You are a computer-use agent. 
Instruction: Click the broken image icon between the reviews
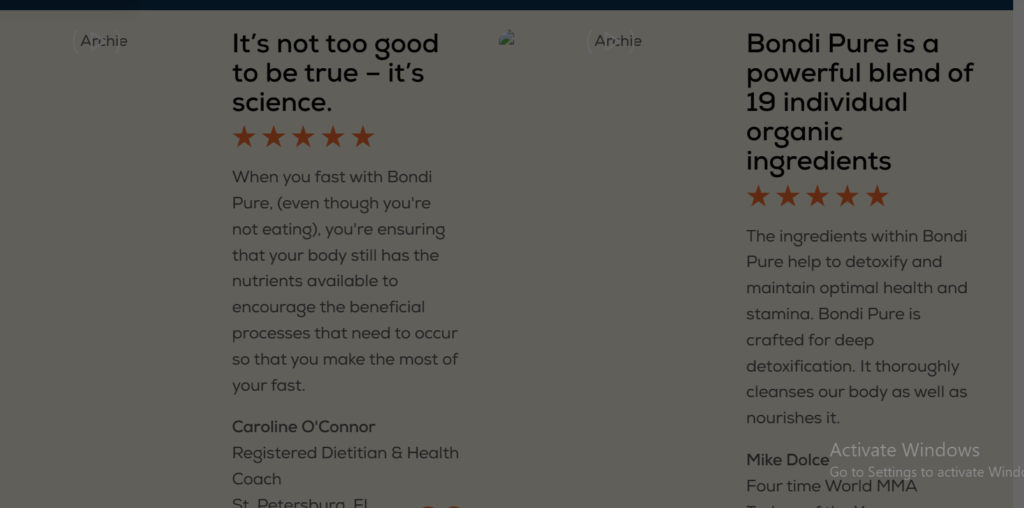click(x=507, y=39)
